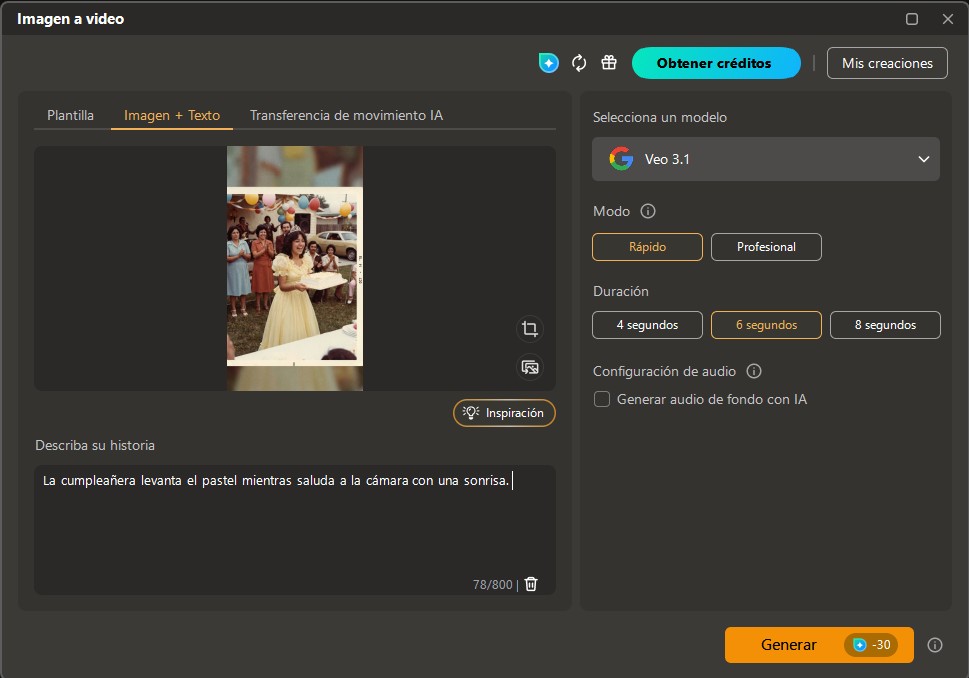The image size is (969, 678).
Task: Clear the prompt with the trash icon
Action: coord(530,584)
